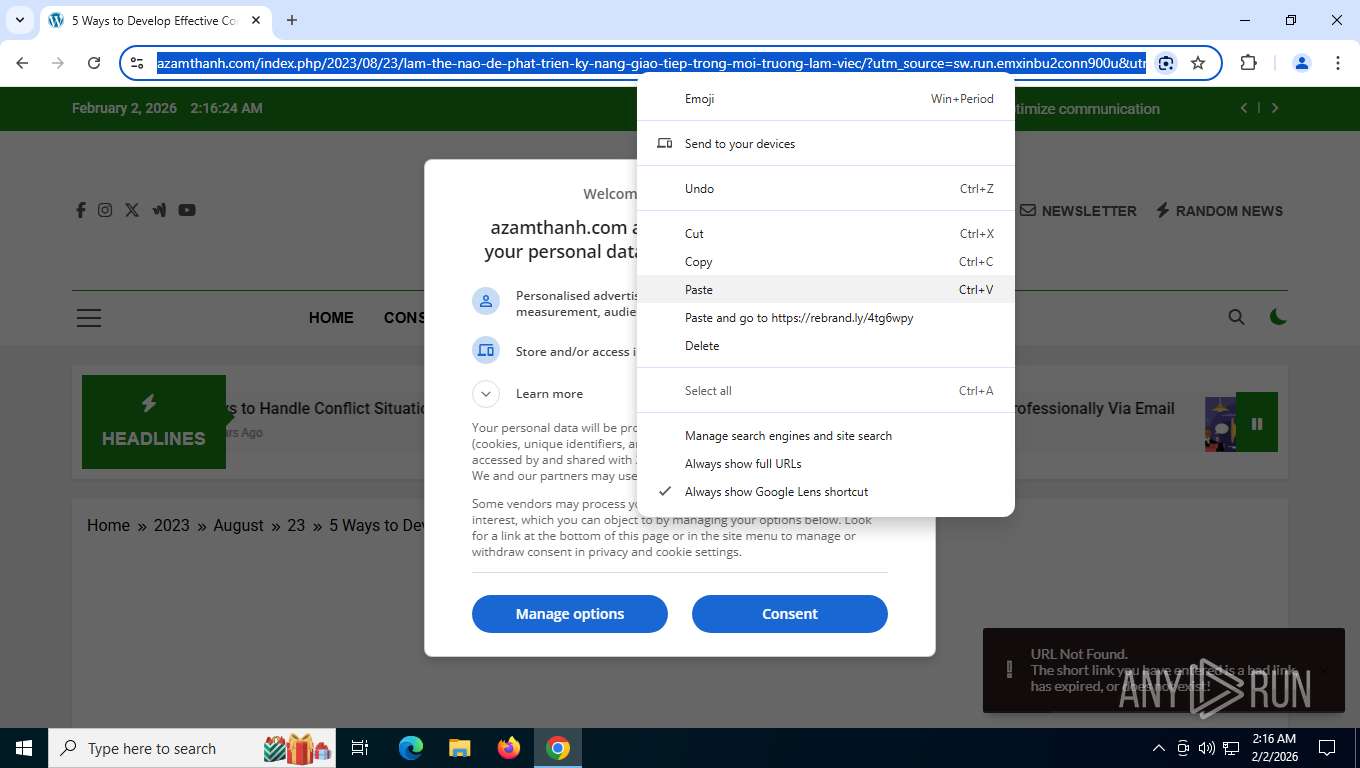Open the hamburger menu on the site

pyautogui.click(x=89, y=318)
